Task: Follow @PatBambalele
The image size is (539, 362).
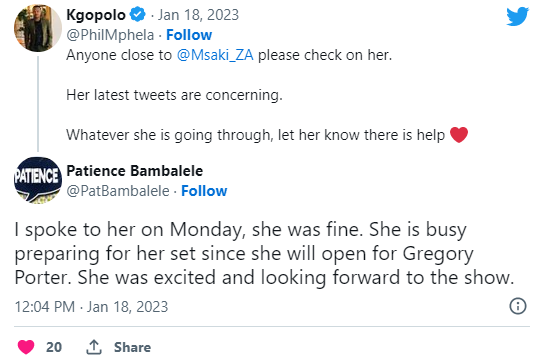Action: coord(204,191)
